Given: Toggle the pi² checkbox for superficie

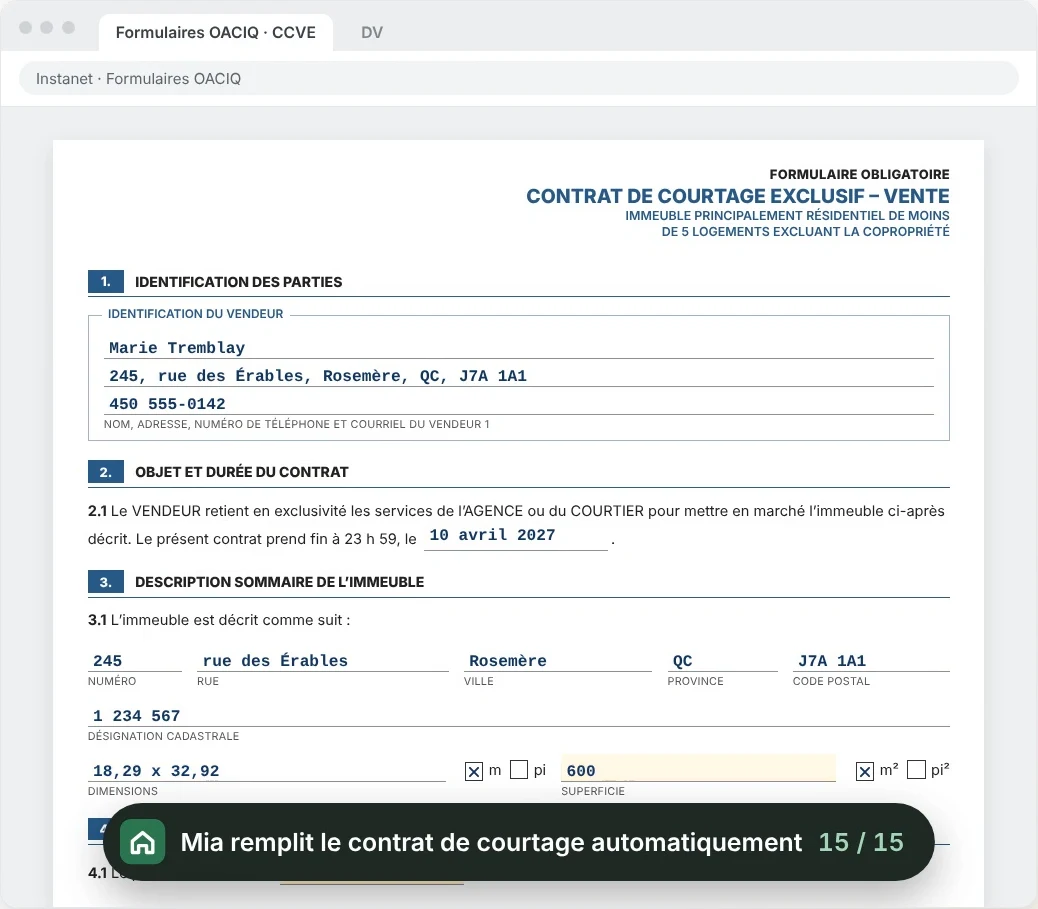Looking at the screenshot, I should point(916,770).
